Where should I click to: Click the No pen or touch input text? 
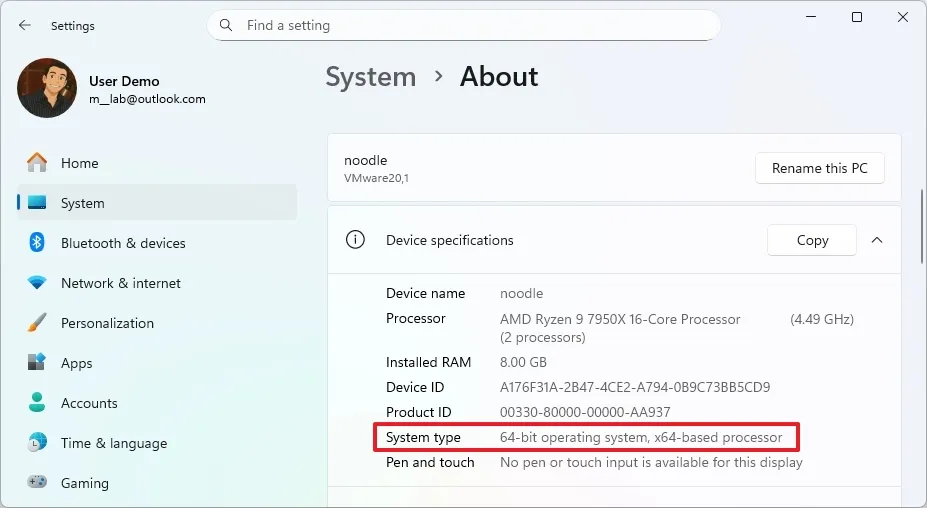coord(652,462)
